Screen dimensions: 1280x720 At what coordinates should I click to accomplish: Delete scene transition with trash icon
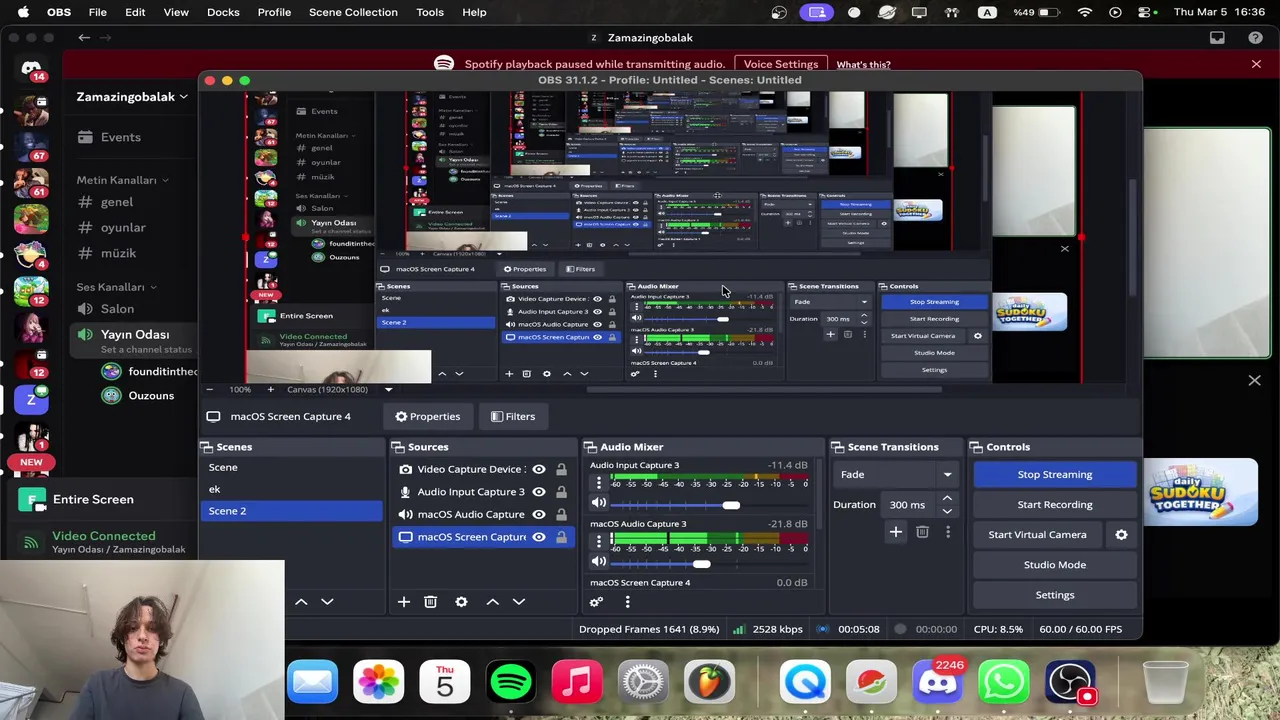click(922, 532)
